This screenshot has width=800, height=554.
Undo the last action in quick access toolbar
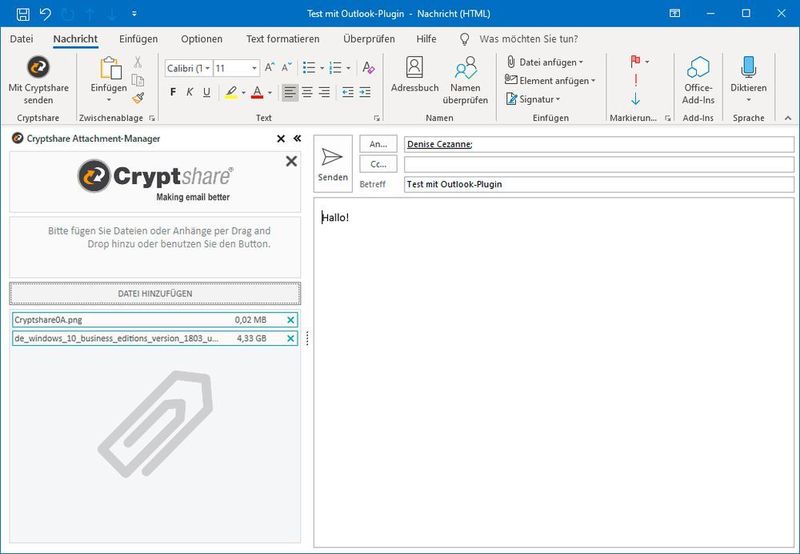(45, 14)
